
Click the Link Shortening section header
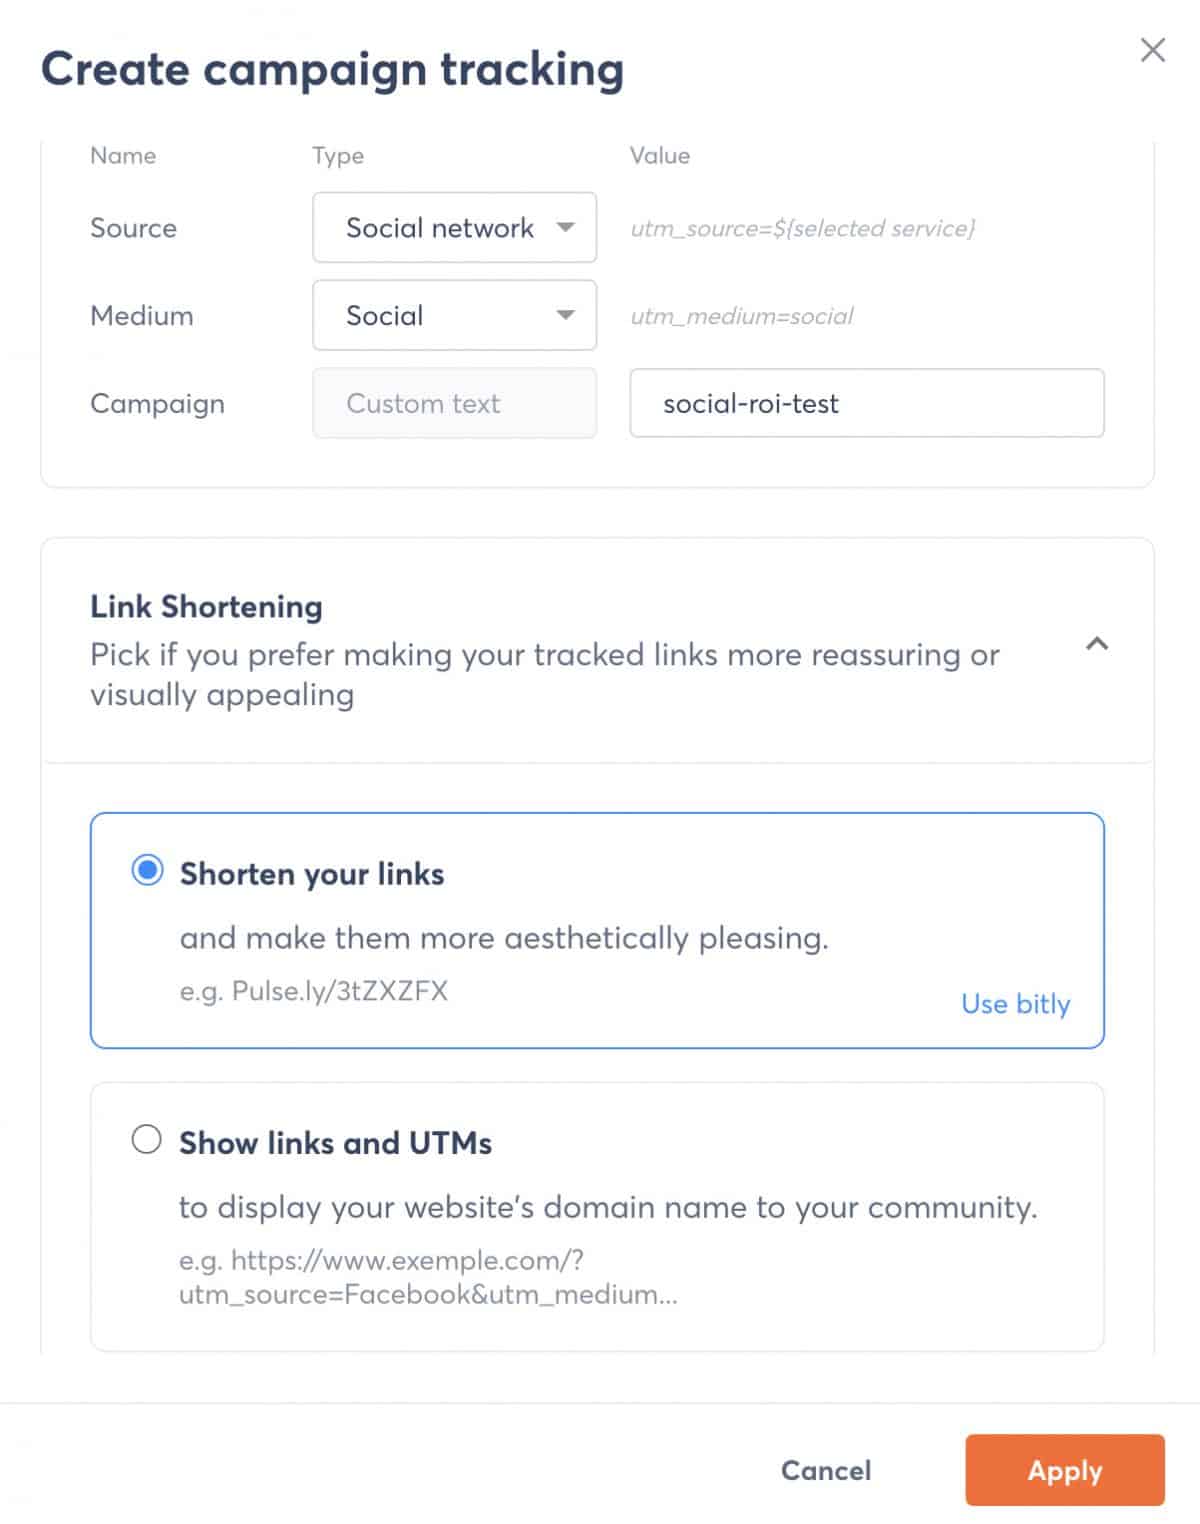[x=205, y=606]
